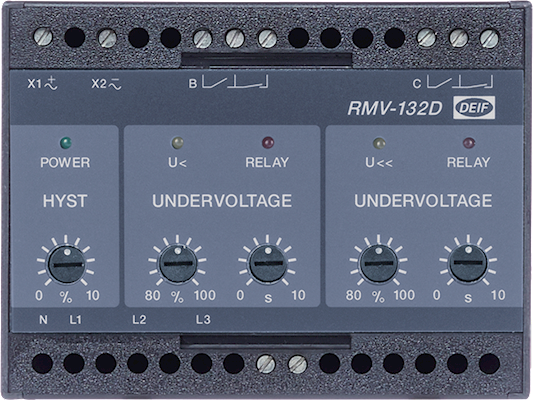Viewport: 533px width, 400px height.
Task: Click the RMV-132D model label
Action: tap(395, 108)
